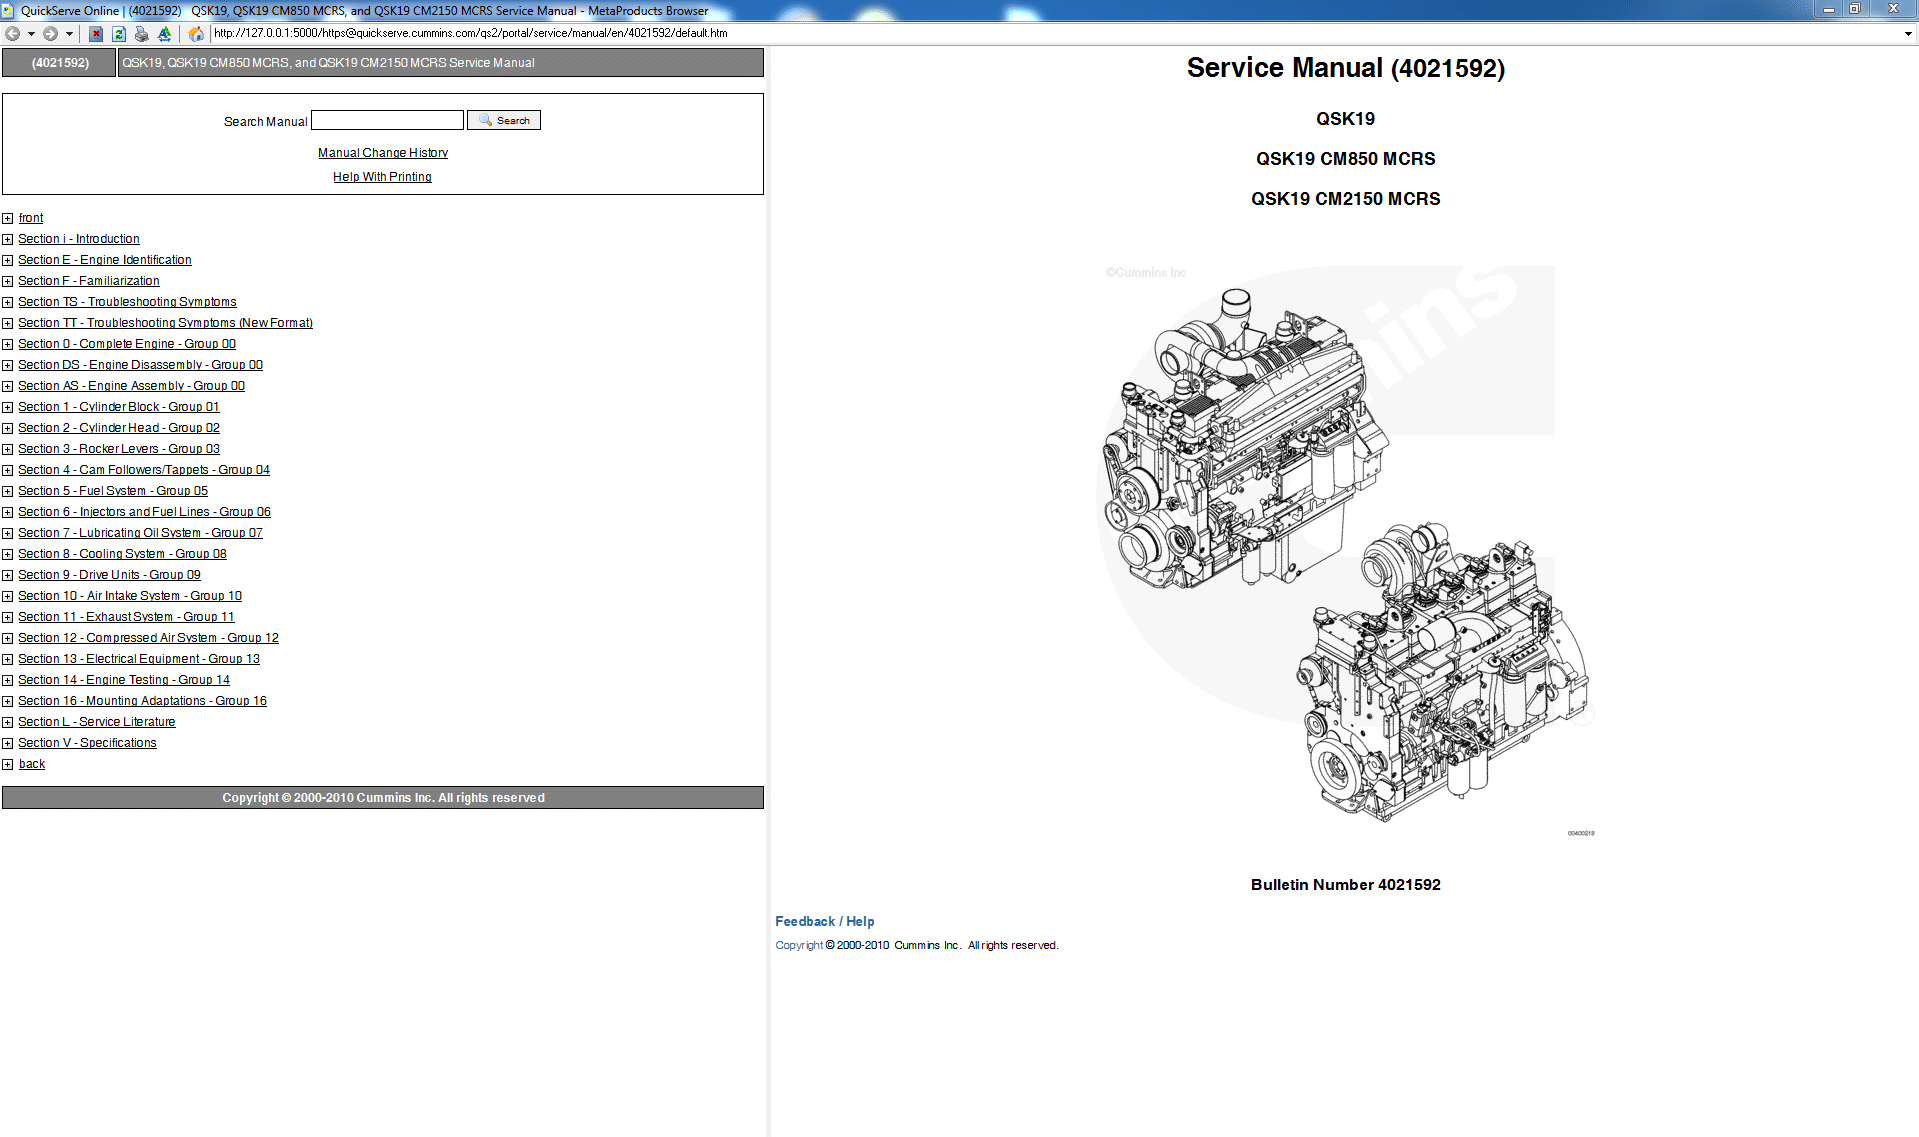The image size is (1919, 1137).
Task: Click inside the Search Manual text field
Action: tap(386, 119)
